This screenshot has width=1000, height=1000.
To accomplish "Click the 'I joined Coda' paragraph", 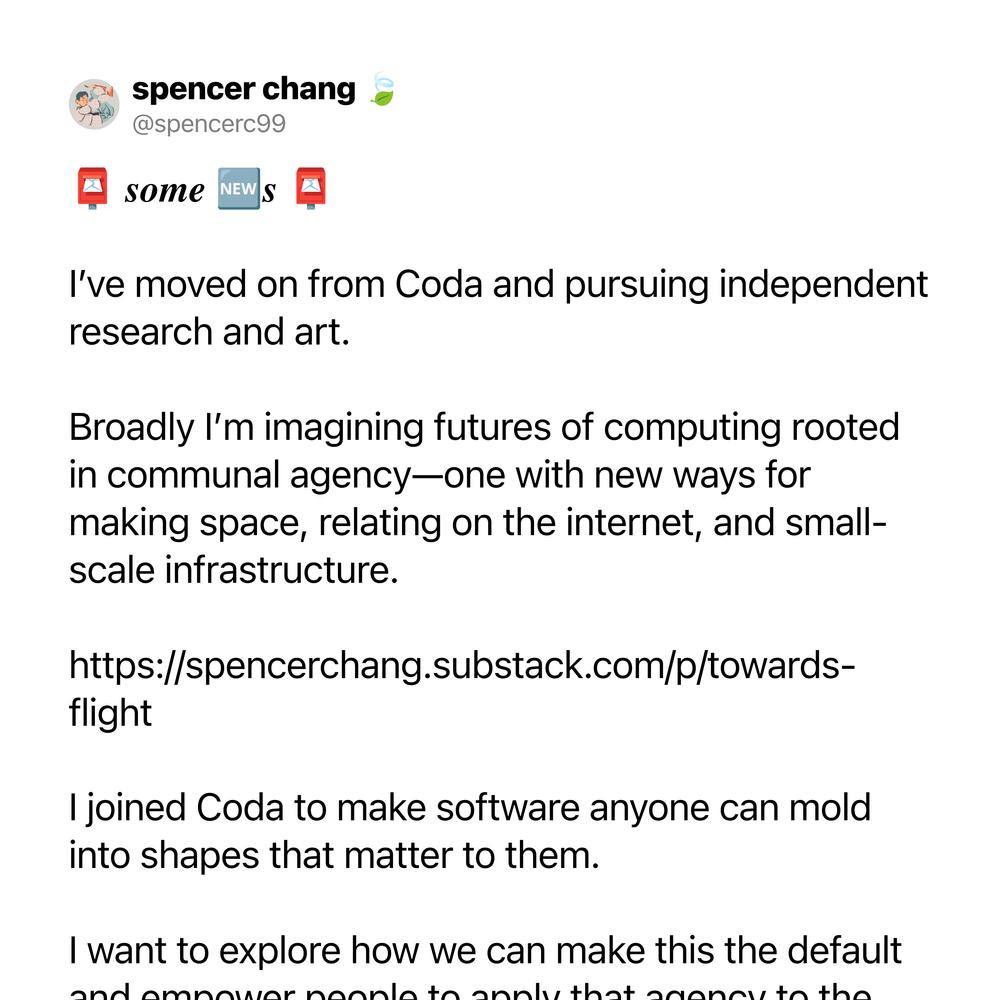I will [x=470, y=832].
